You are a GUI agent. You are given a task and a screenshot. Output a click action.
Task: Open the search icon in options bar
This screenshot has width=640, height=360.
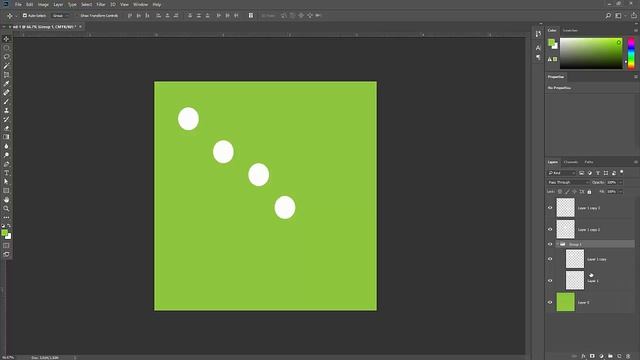click(608, 16)
